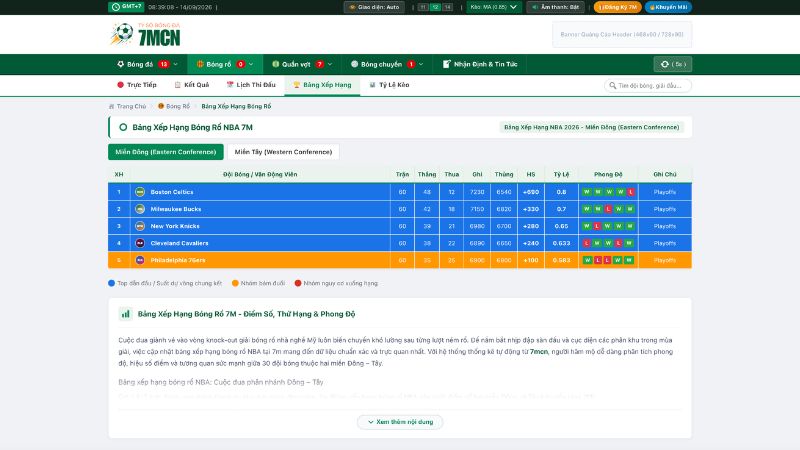This screenshot has height=450, width=800.
Task: Open the Boston Celtics team name
Action: (x=172, y=192)
